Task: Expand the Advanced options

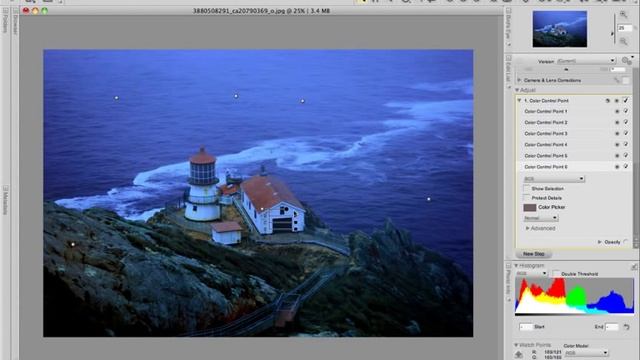Action: tap(527, 228)
